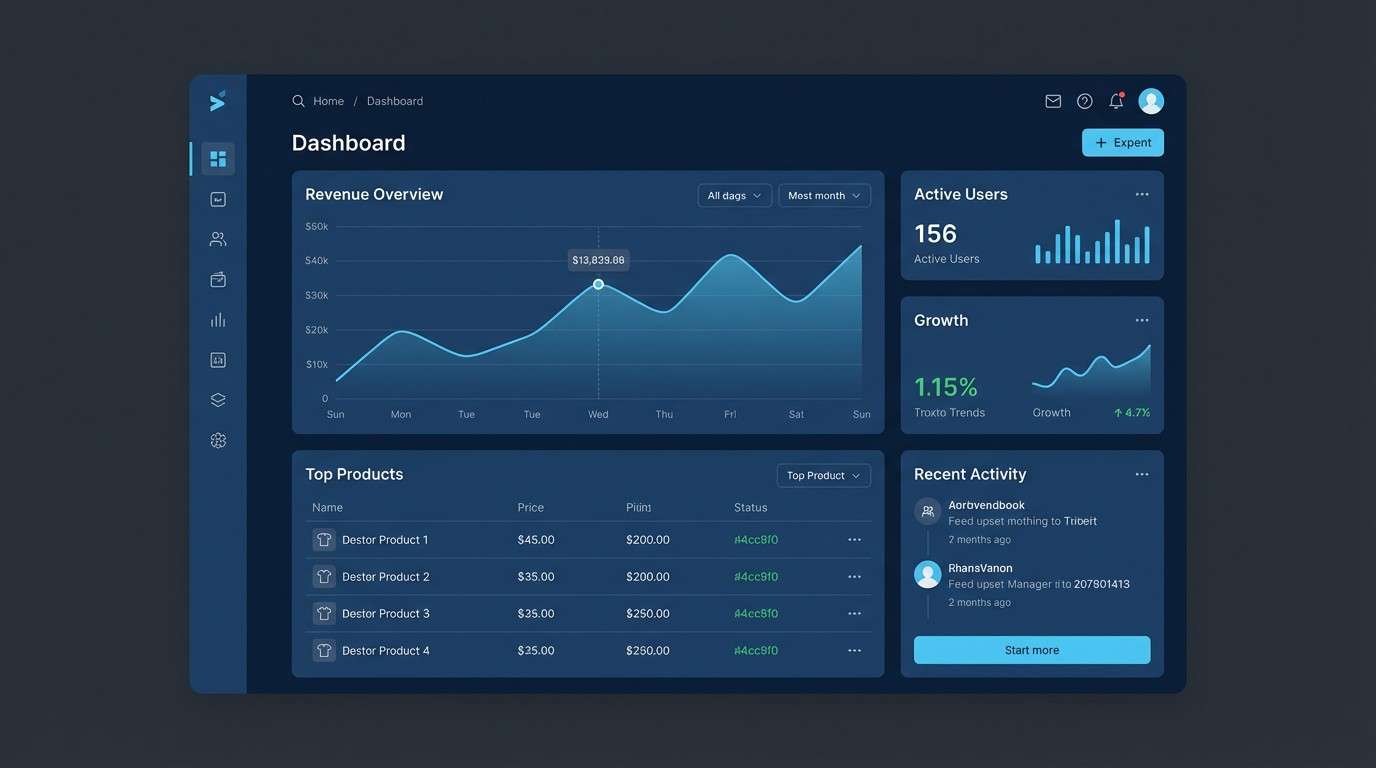1376x768 pixels.
Task: Open the All dags filter dropdown
Action: pos(734,194)
